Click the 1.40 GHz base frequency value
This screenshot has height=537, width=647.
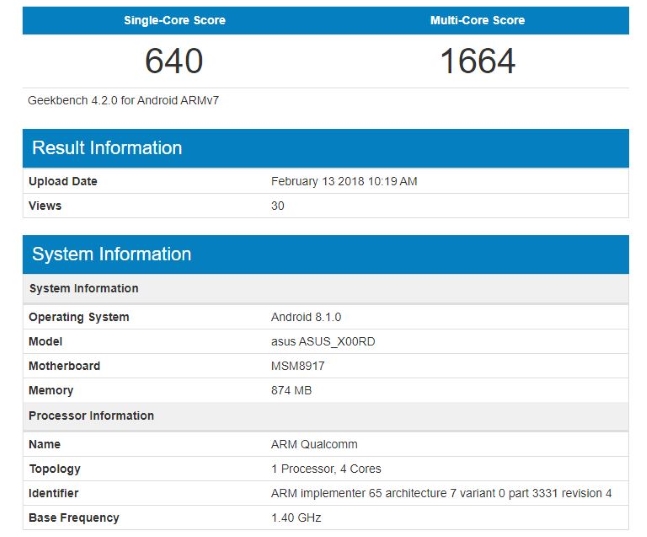(x=296, y=518)
